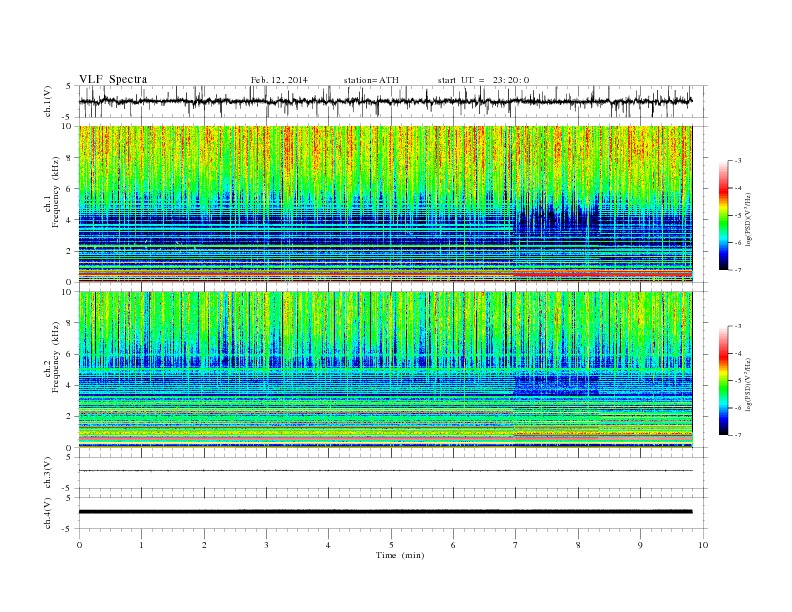Click the "6" tick on the time axis
Screen dimensions: 792x612
point(454,545)
